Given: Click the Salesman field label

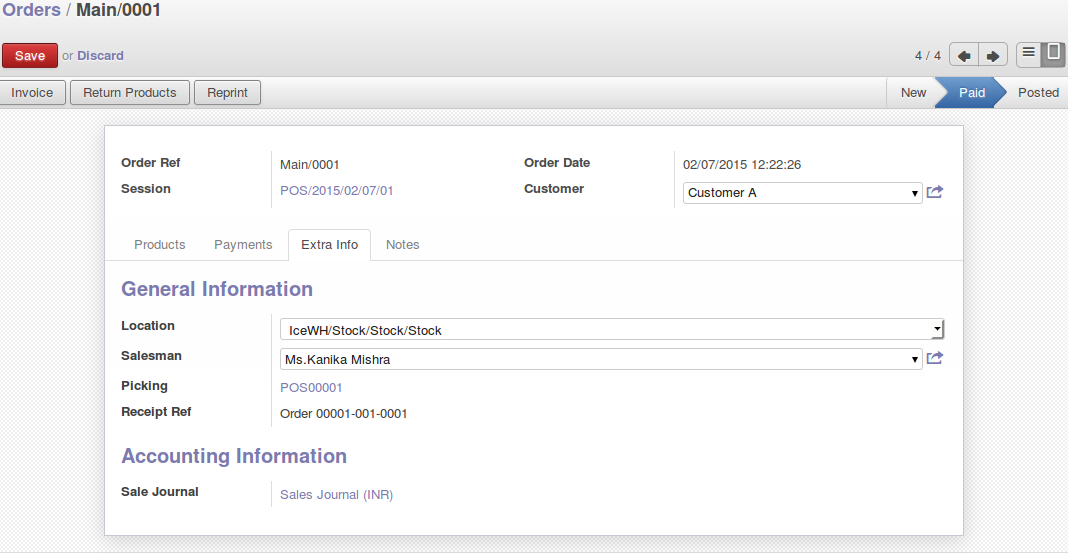Looking at the screenshot, I should coord(151,356).
